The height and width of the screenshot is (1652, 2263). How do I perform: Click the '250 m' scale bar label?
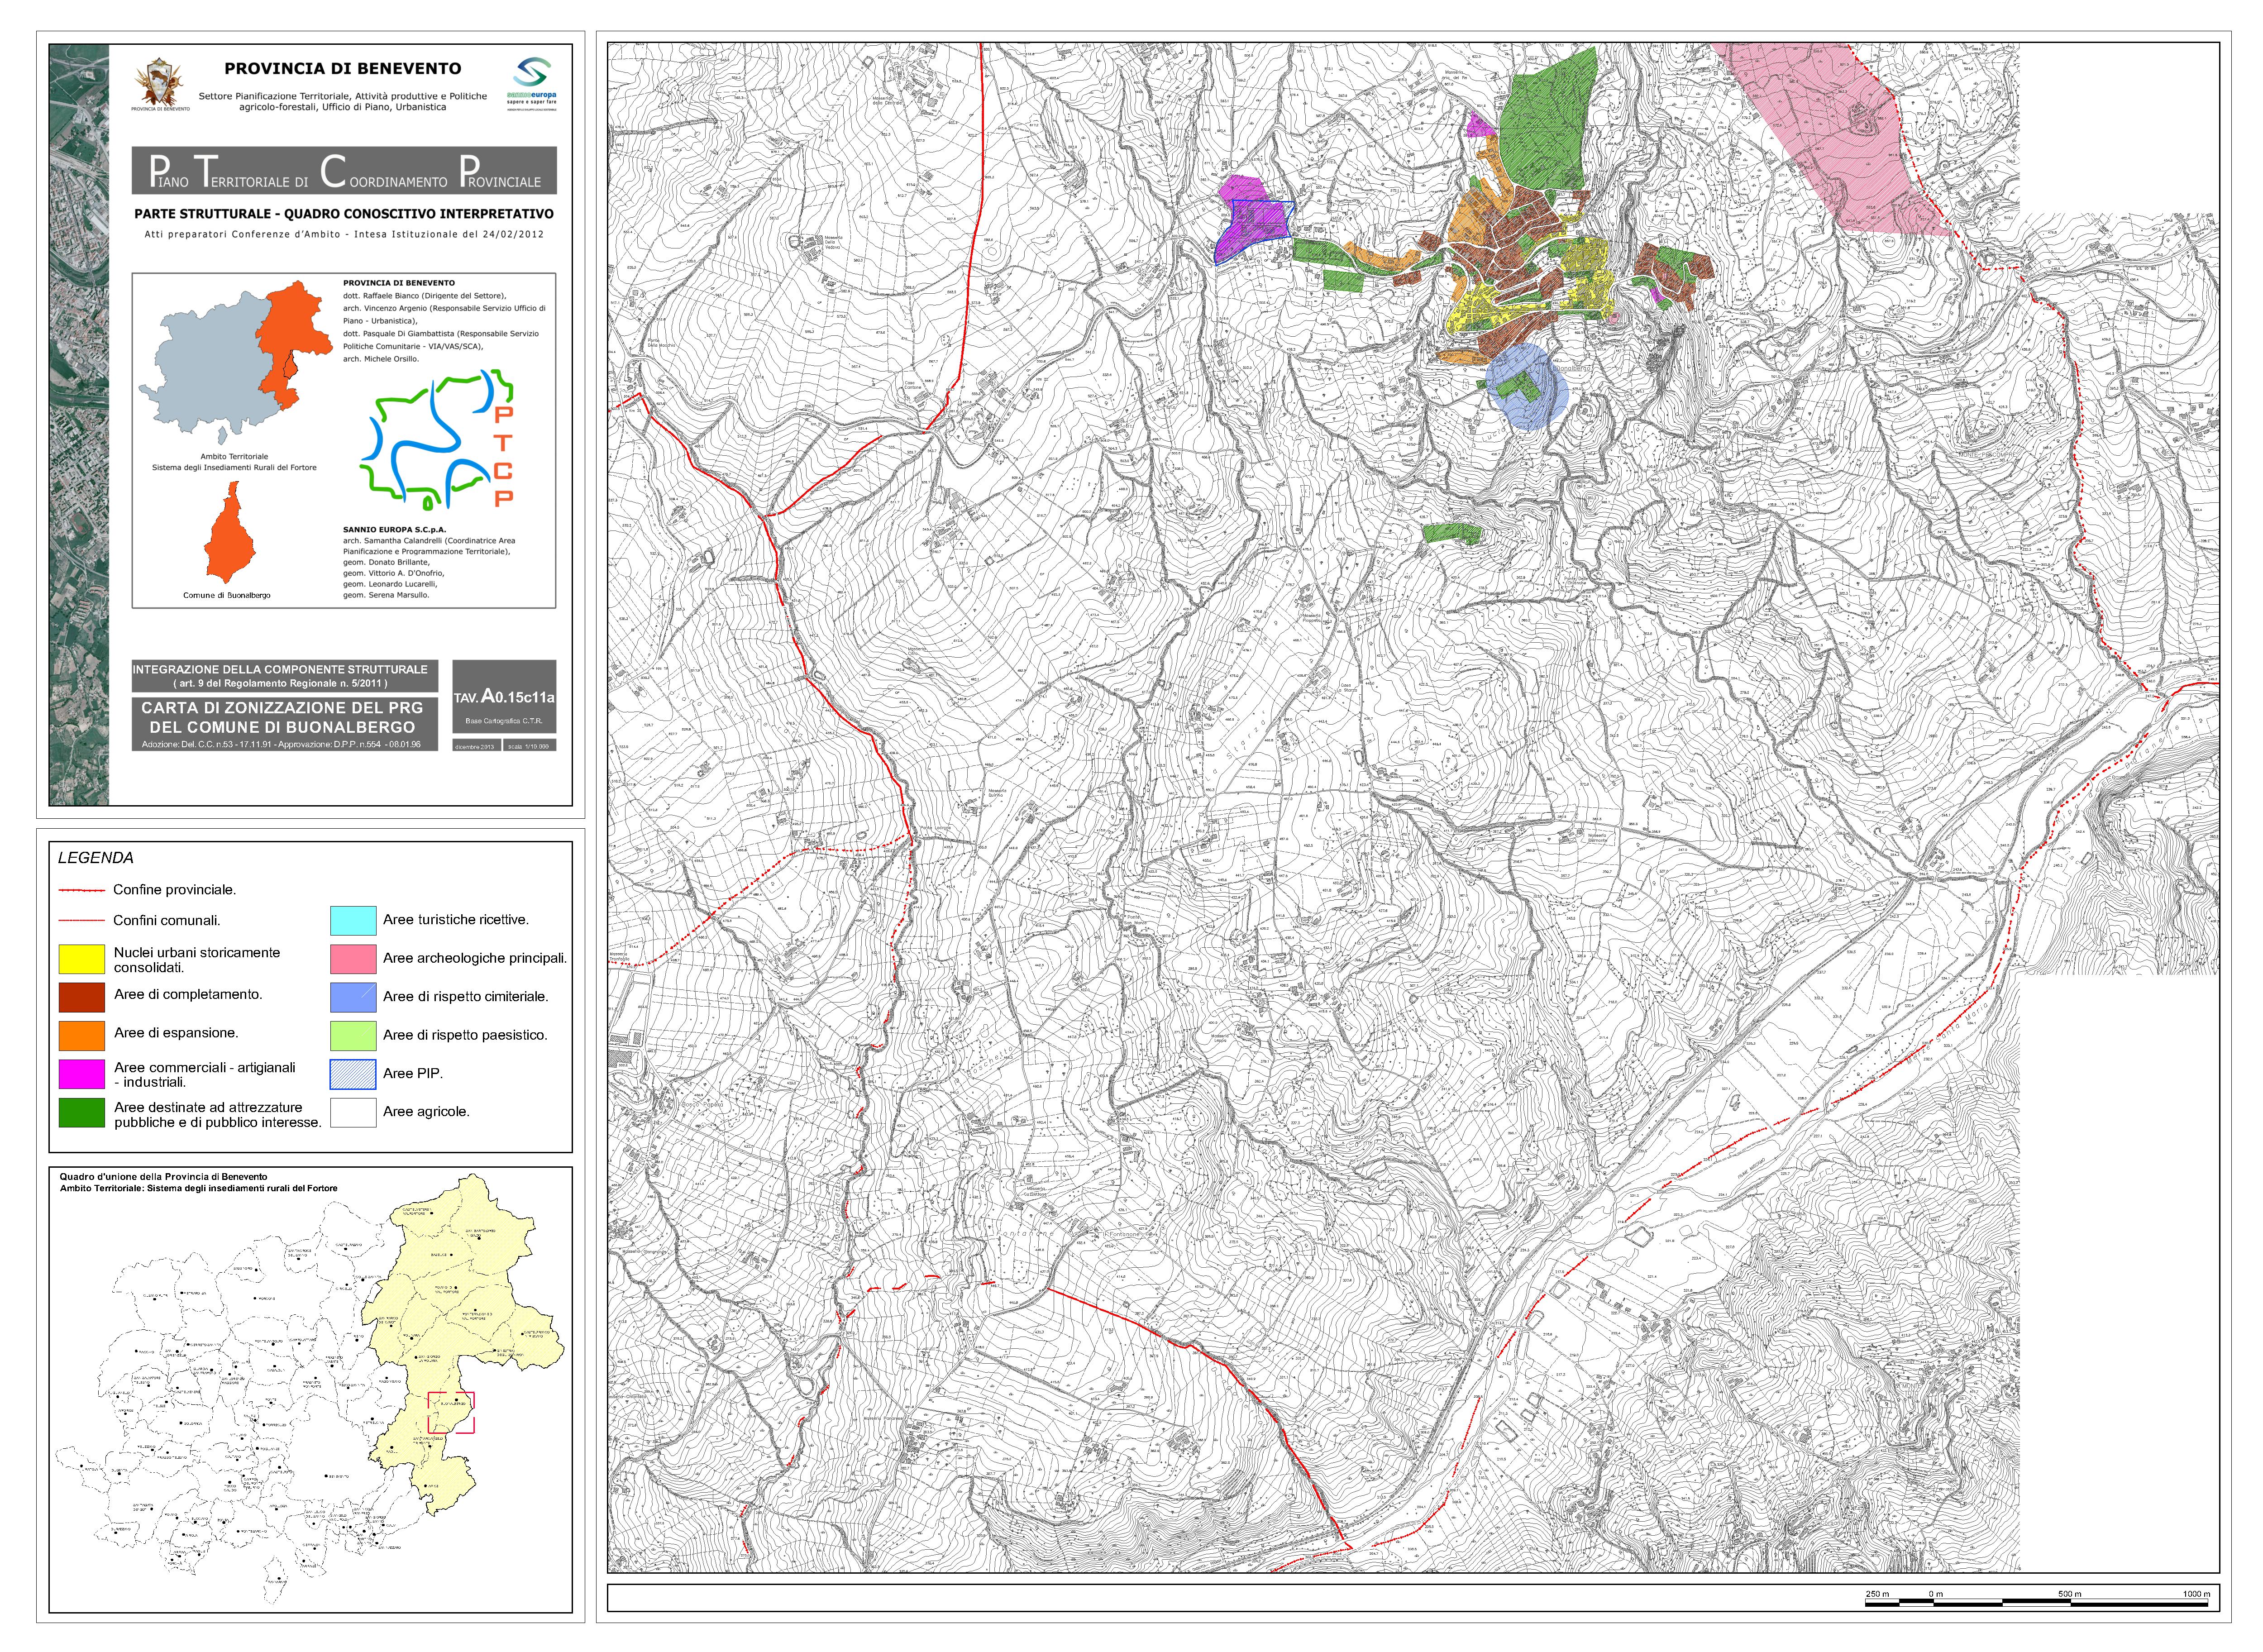(1877, 1594)
